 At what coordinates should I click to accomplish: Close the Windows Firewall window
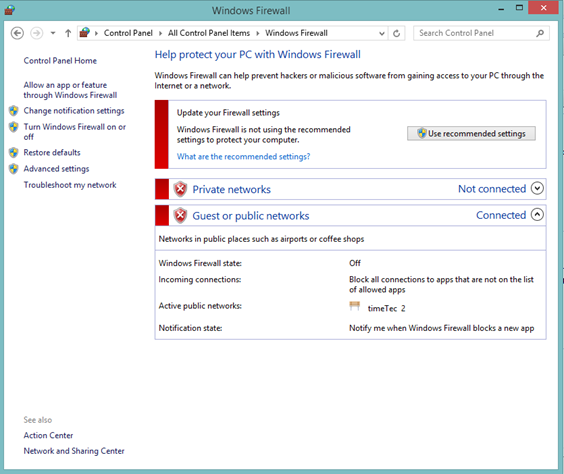point(543,8)
